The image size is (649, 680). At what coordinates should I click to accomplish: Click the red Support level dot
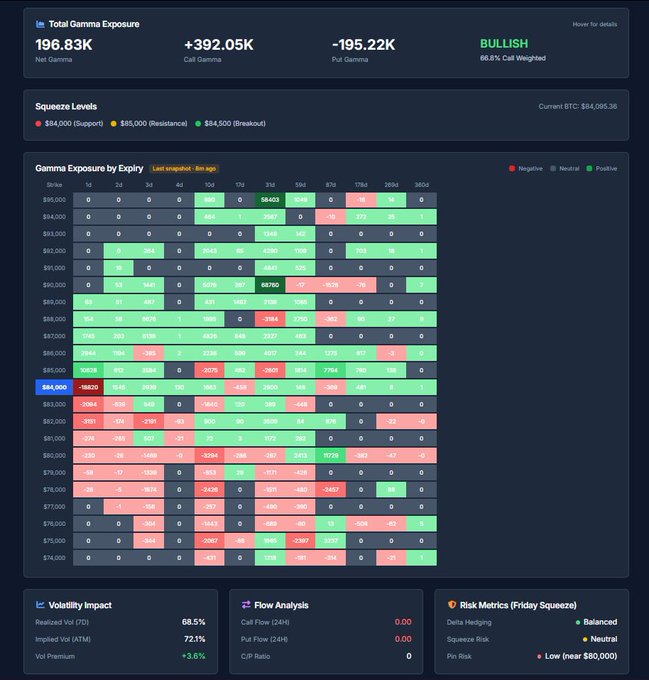39,124
